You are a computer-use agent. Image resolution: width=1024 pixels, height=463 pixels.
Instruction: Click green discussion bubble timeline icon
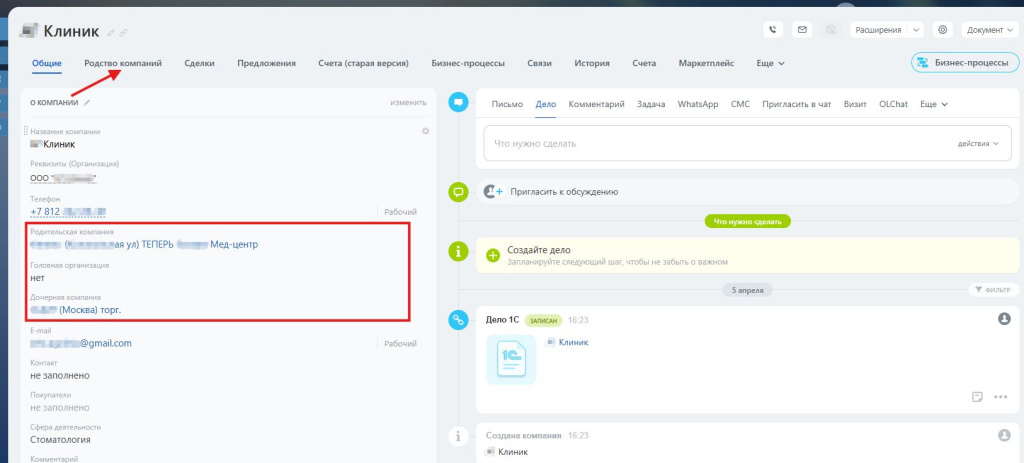coord(459,192)
